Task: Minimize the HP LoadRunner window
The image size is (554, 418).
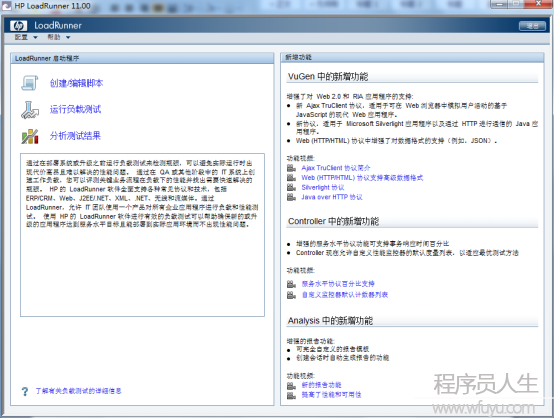Action: pyautogui.click(x=499, y=4)
